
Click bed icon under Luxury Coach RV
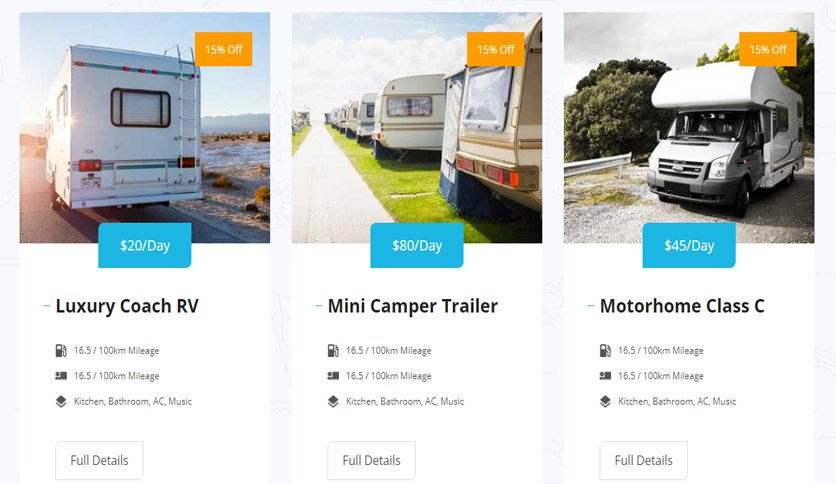pos(61,376)
